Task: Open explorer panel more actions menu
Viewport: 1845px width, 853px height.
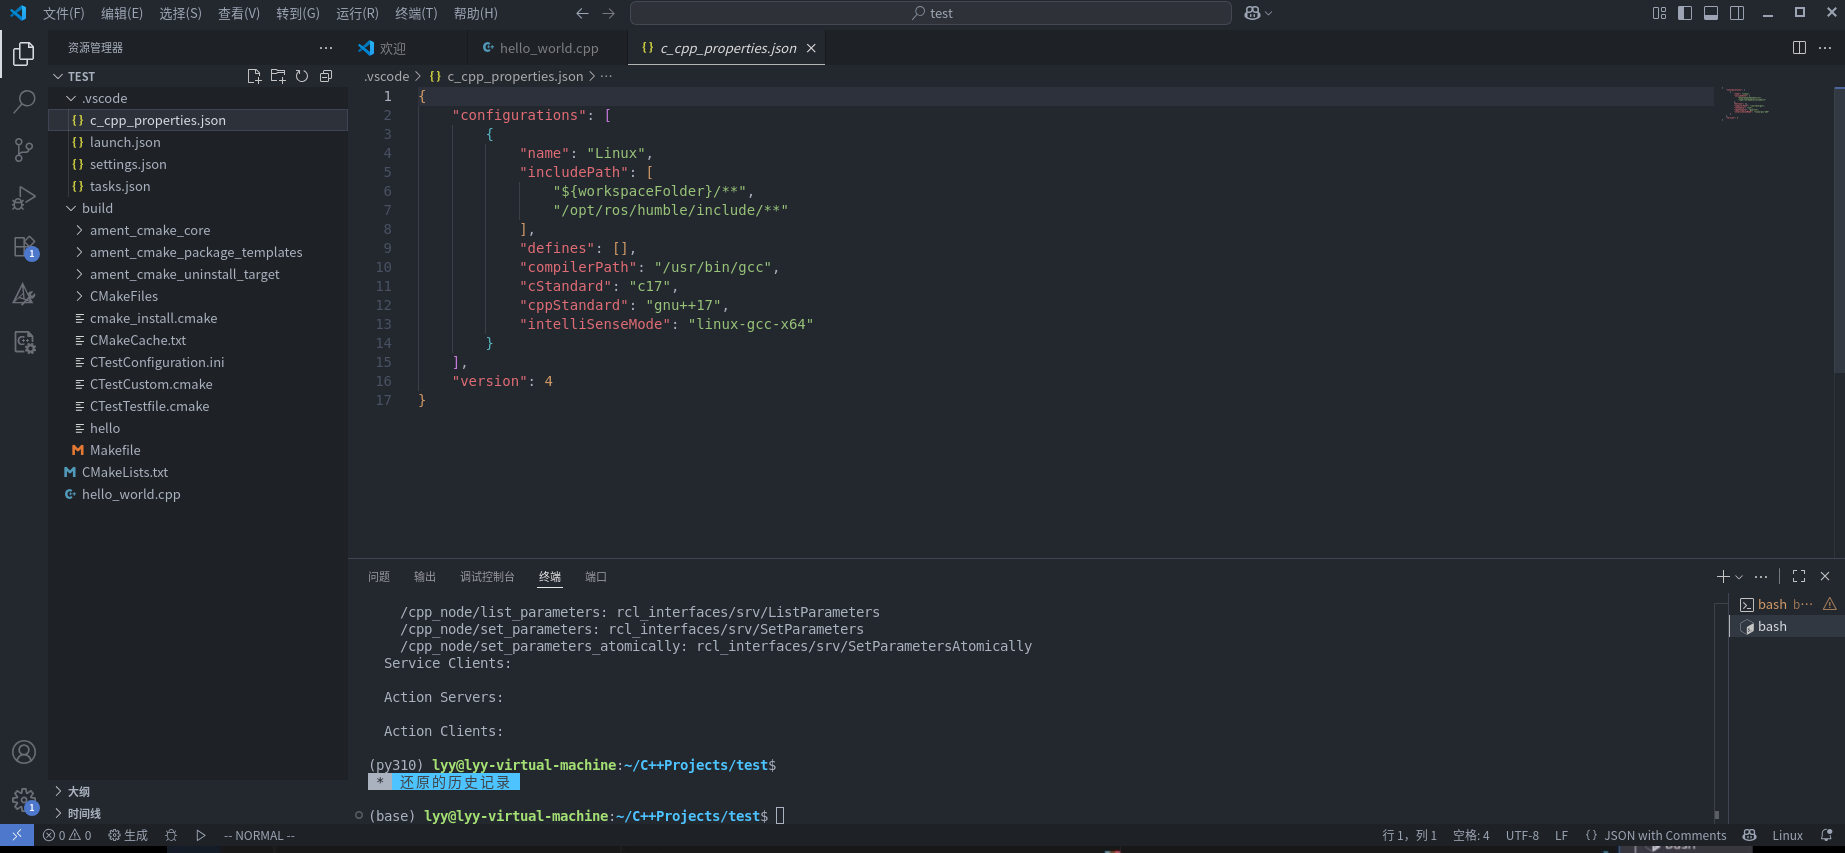Action: click(x=326, y=48)
